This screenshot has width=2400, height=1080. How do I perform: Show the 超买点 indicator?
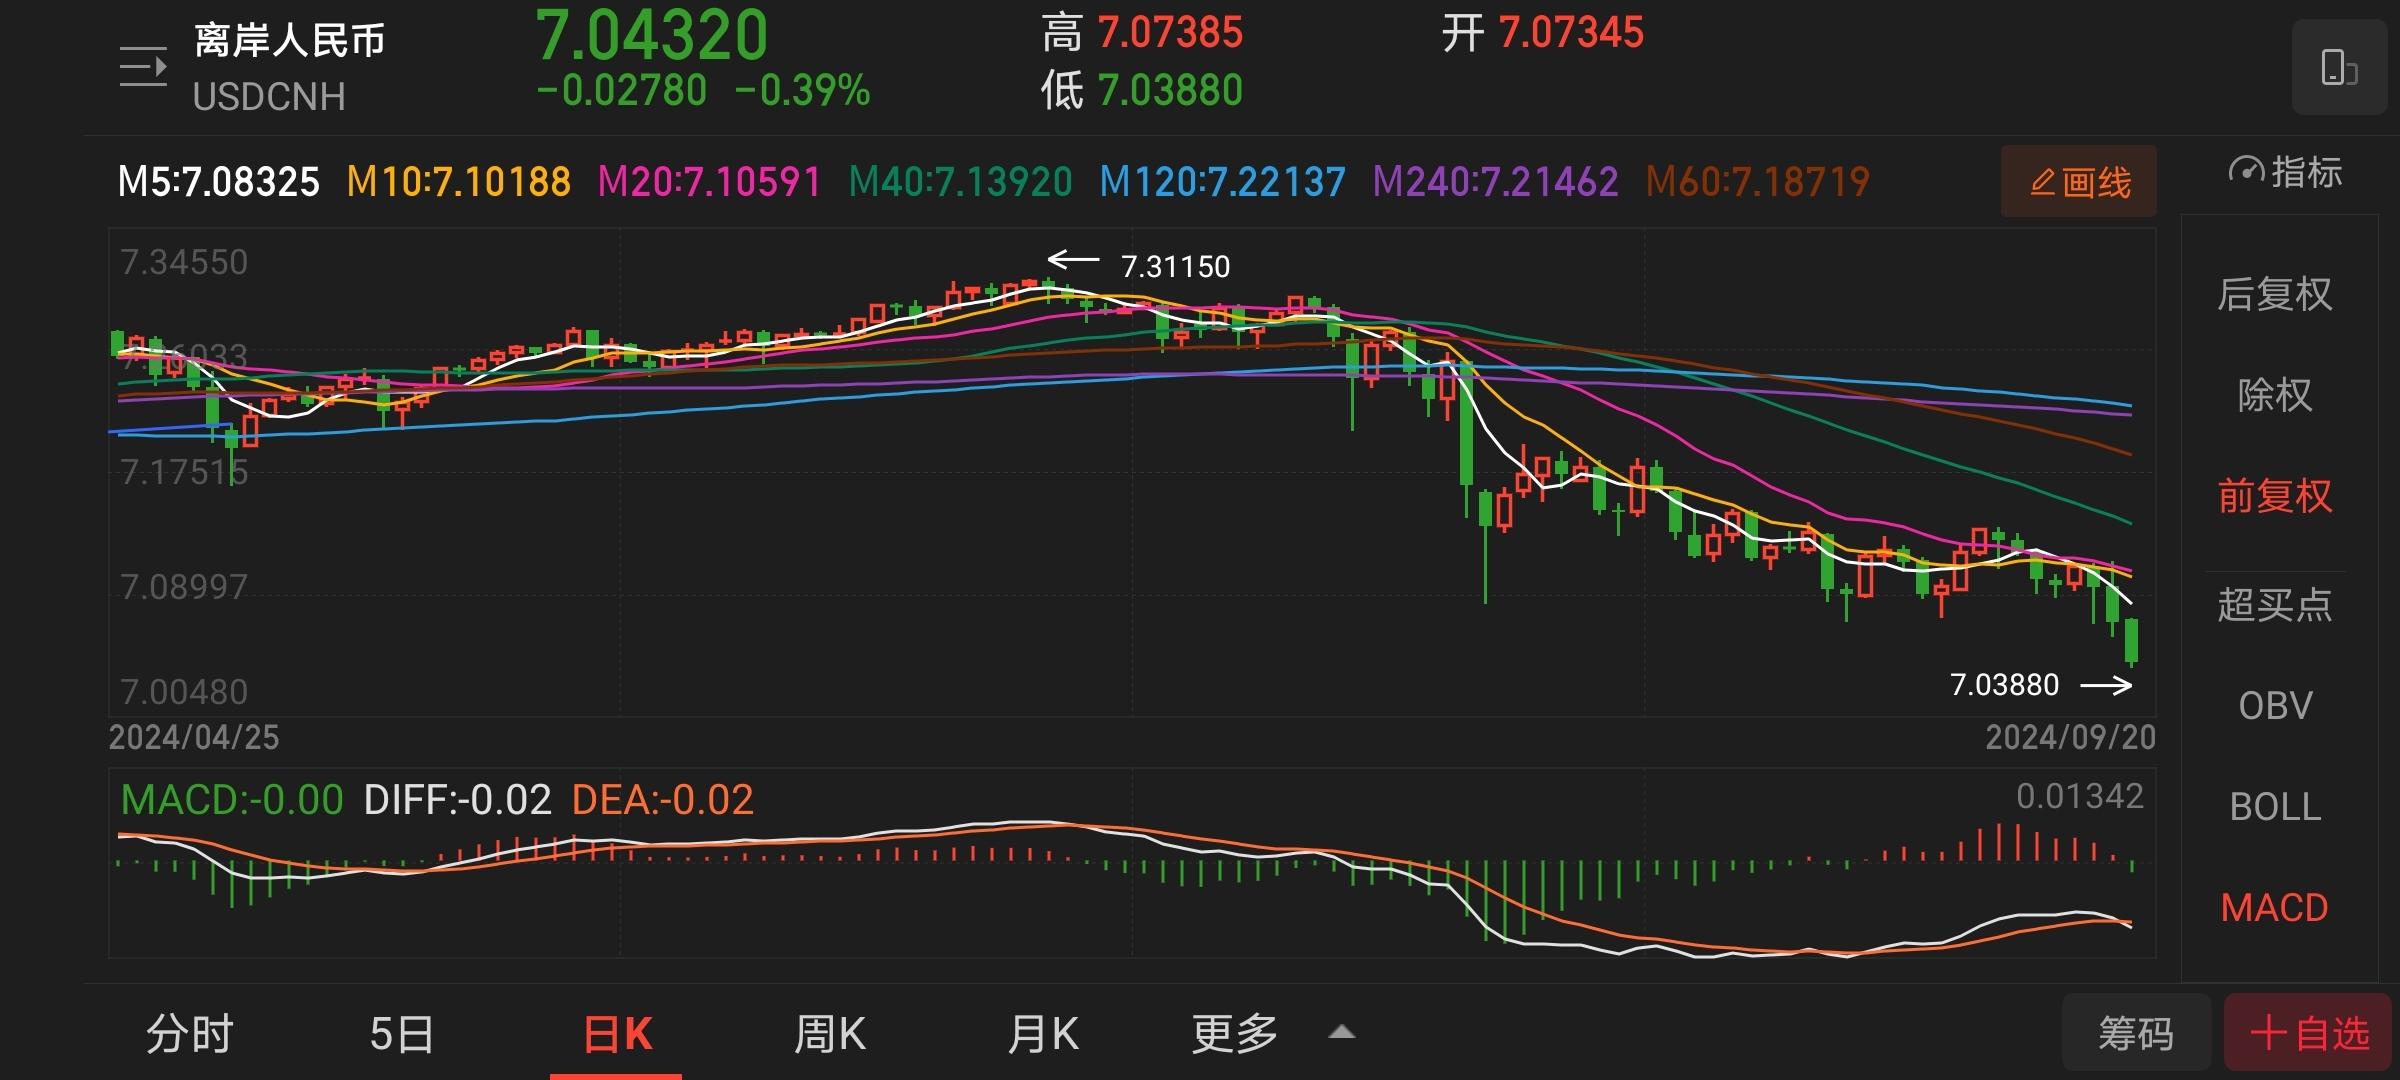point(2275,604)
